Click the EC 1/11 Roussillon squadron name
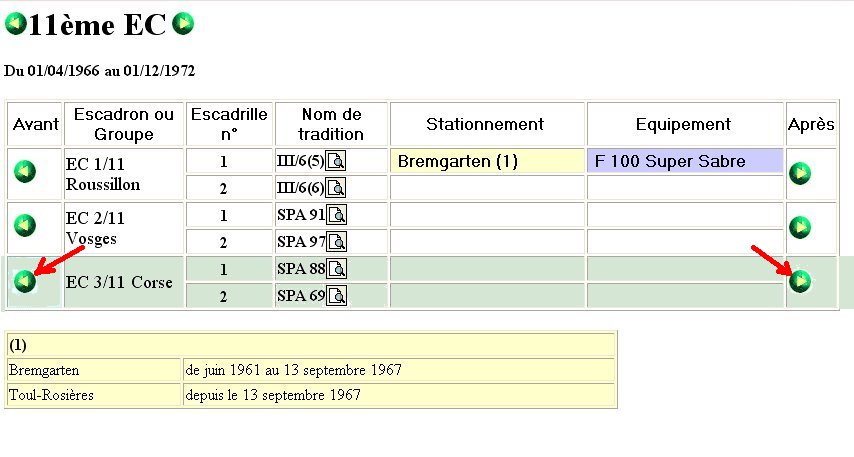 point(102,174)
